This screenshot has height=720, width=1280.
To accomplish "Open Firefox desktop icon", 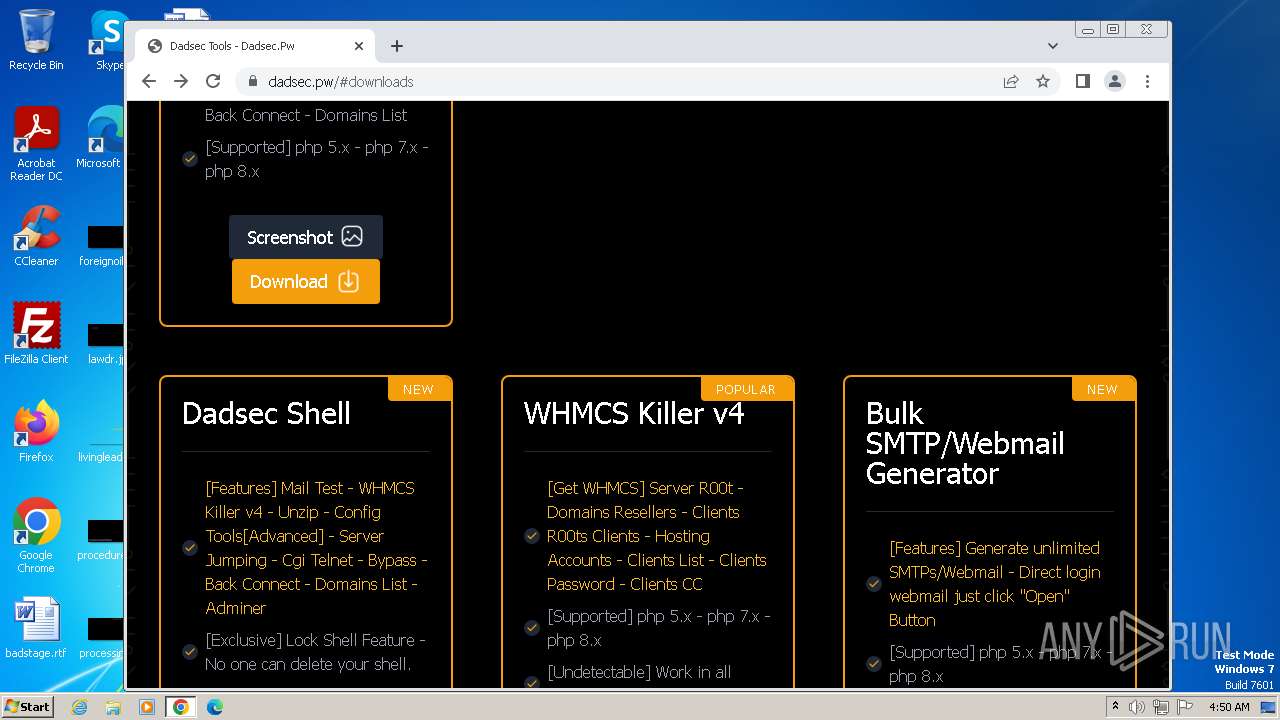I will [36, 432].
